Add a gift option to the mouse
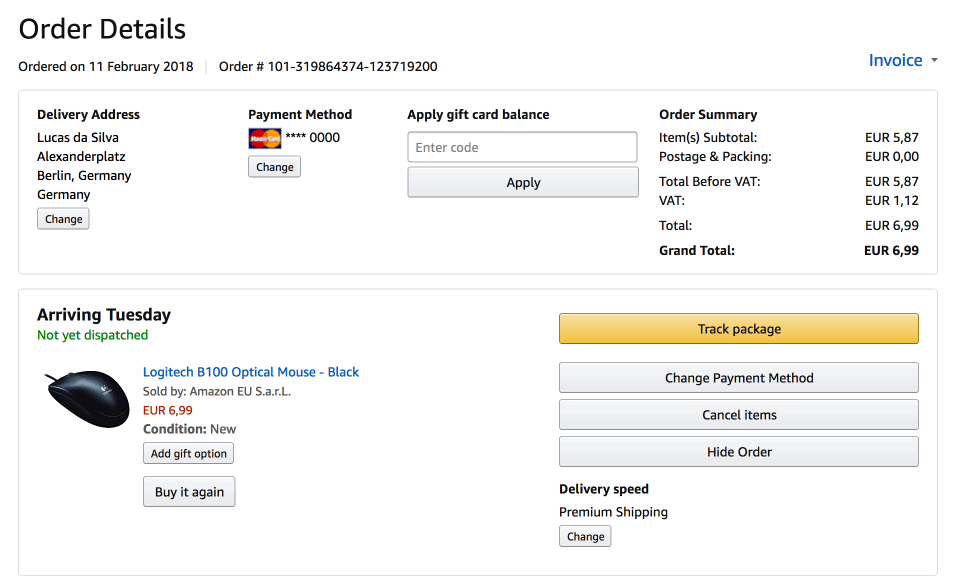Viewport: 959px width, 588px height. pyautogui.click(x=188, y=453)
